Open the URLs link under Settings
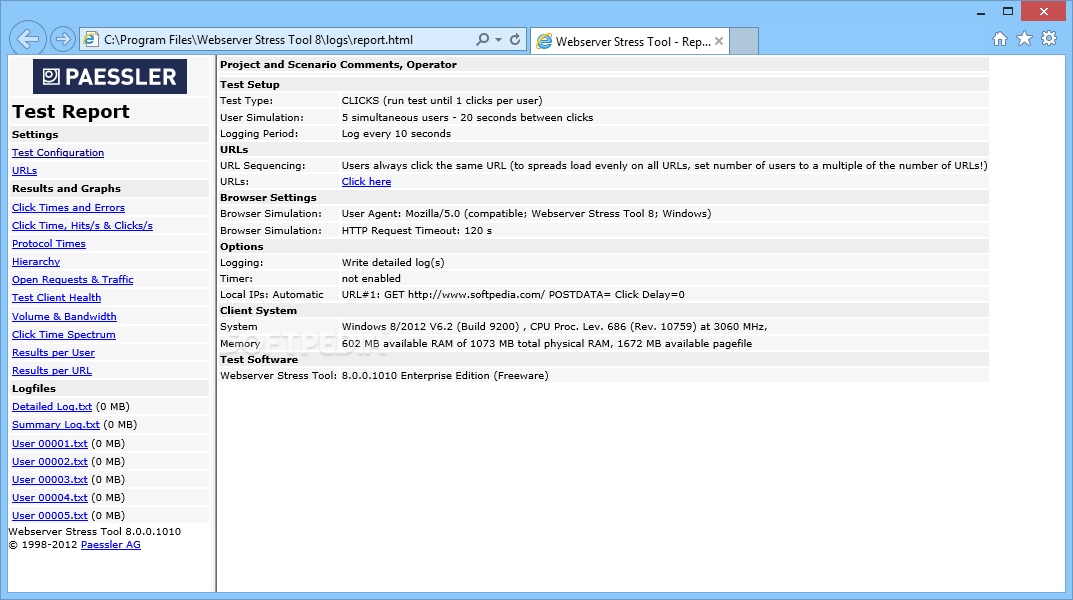Image resolution: width=1073 pixels, height=600 pixels. (25, 170)
